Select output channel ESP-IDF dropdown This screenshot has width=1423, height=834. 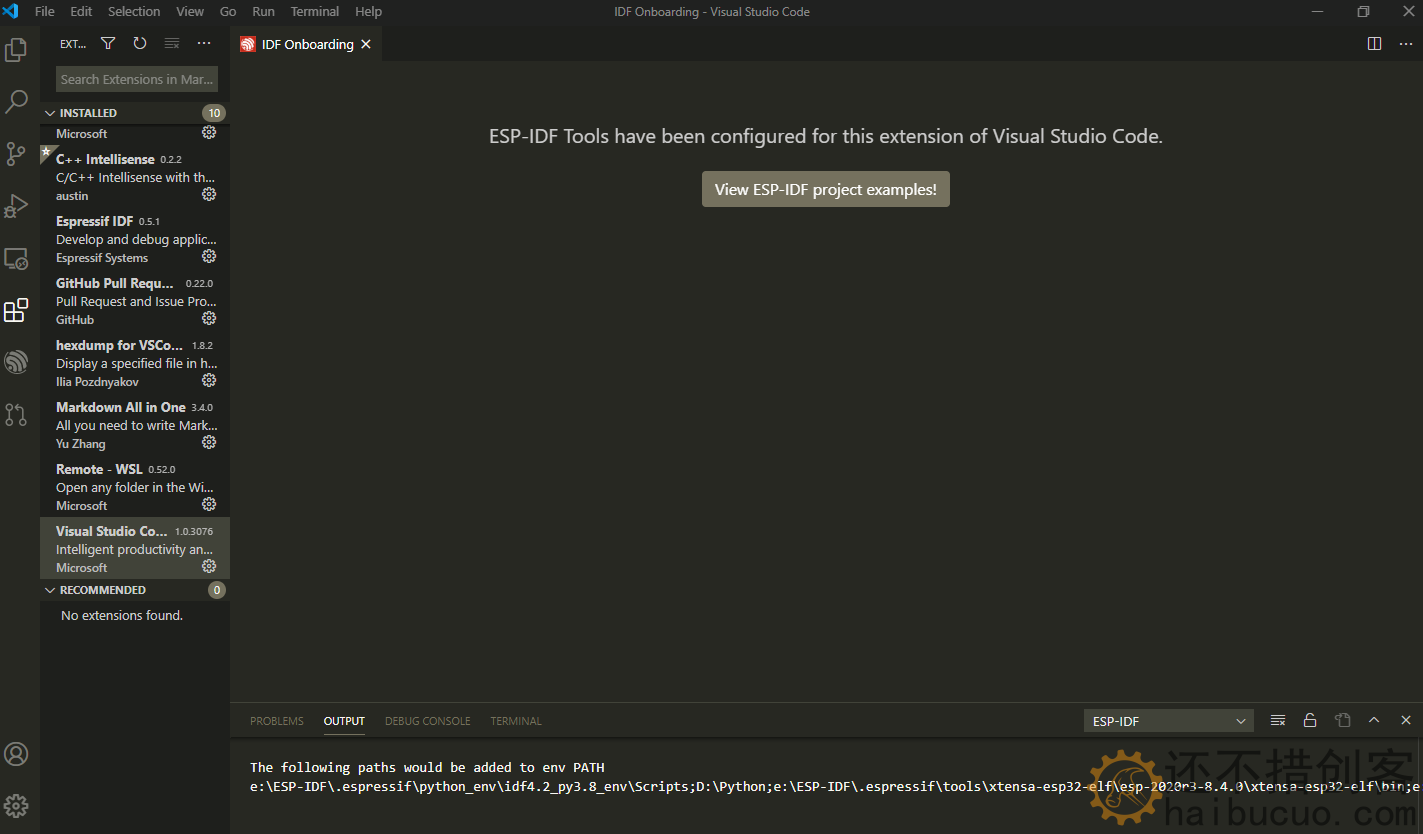pos(1169,721)
